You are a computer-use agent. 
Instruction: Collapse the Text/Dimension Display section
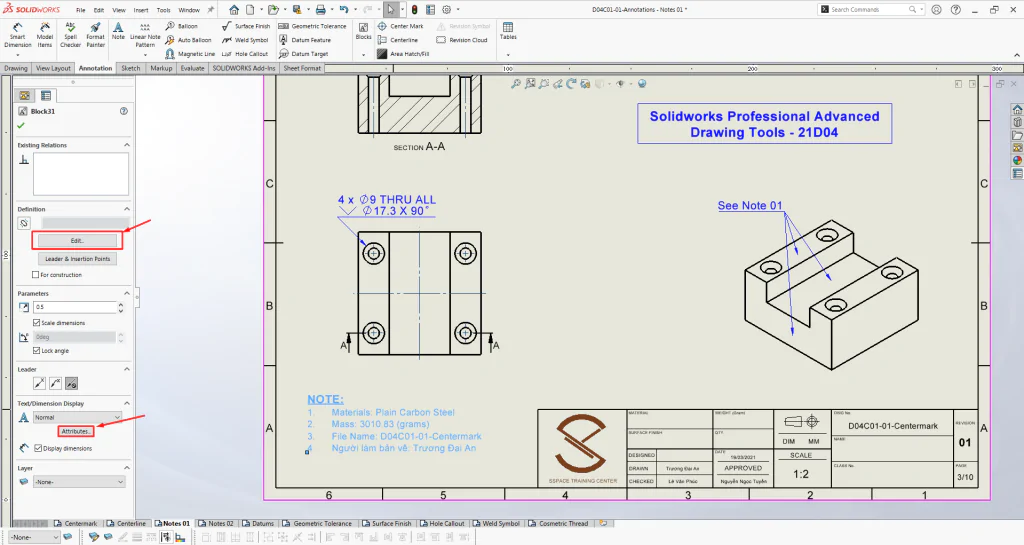point(127,403)
